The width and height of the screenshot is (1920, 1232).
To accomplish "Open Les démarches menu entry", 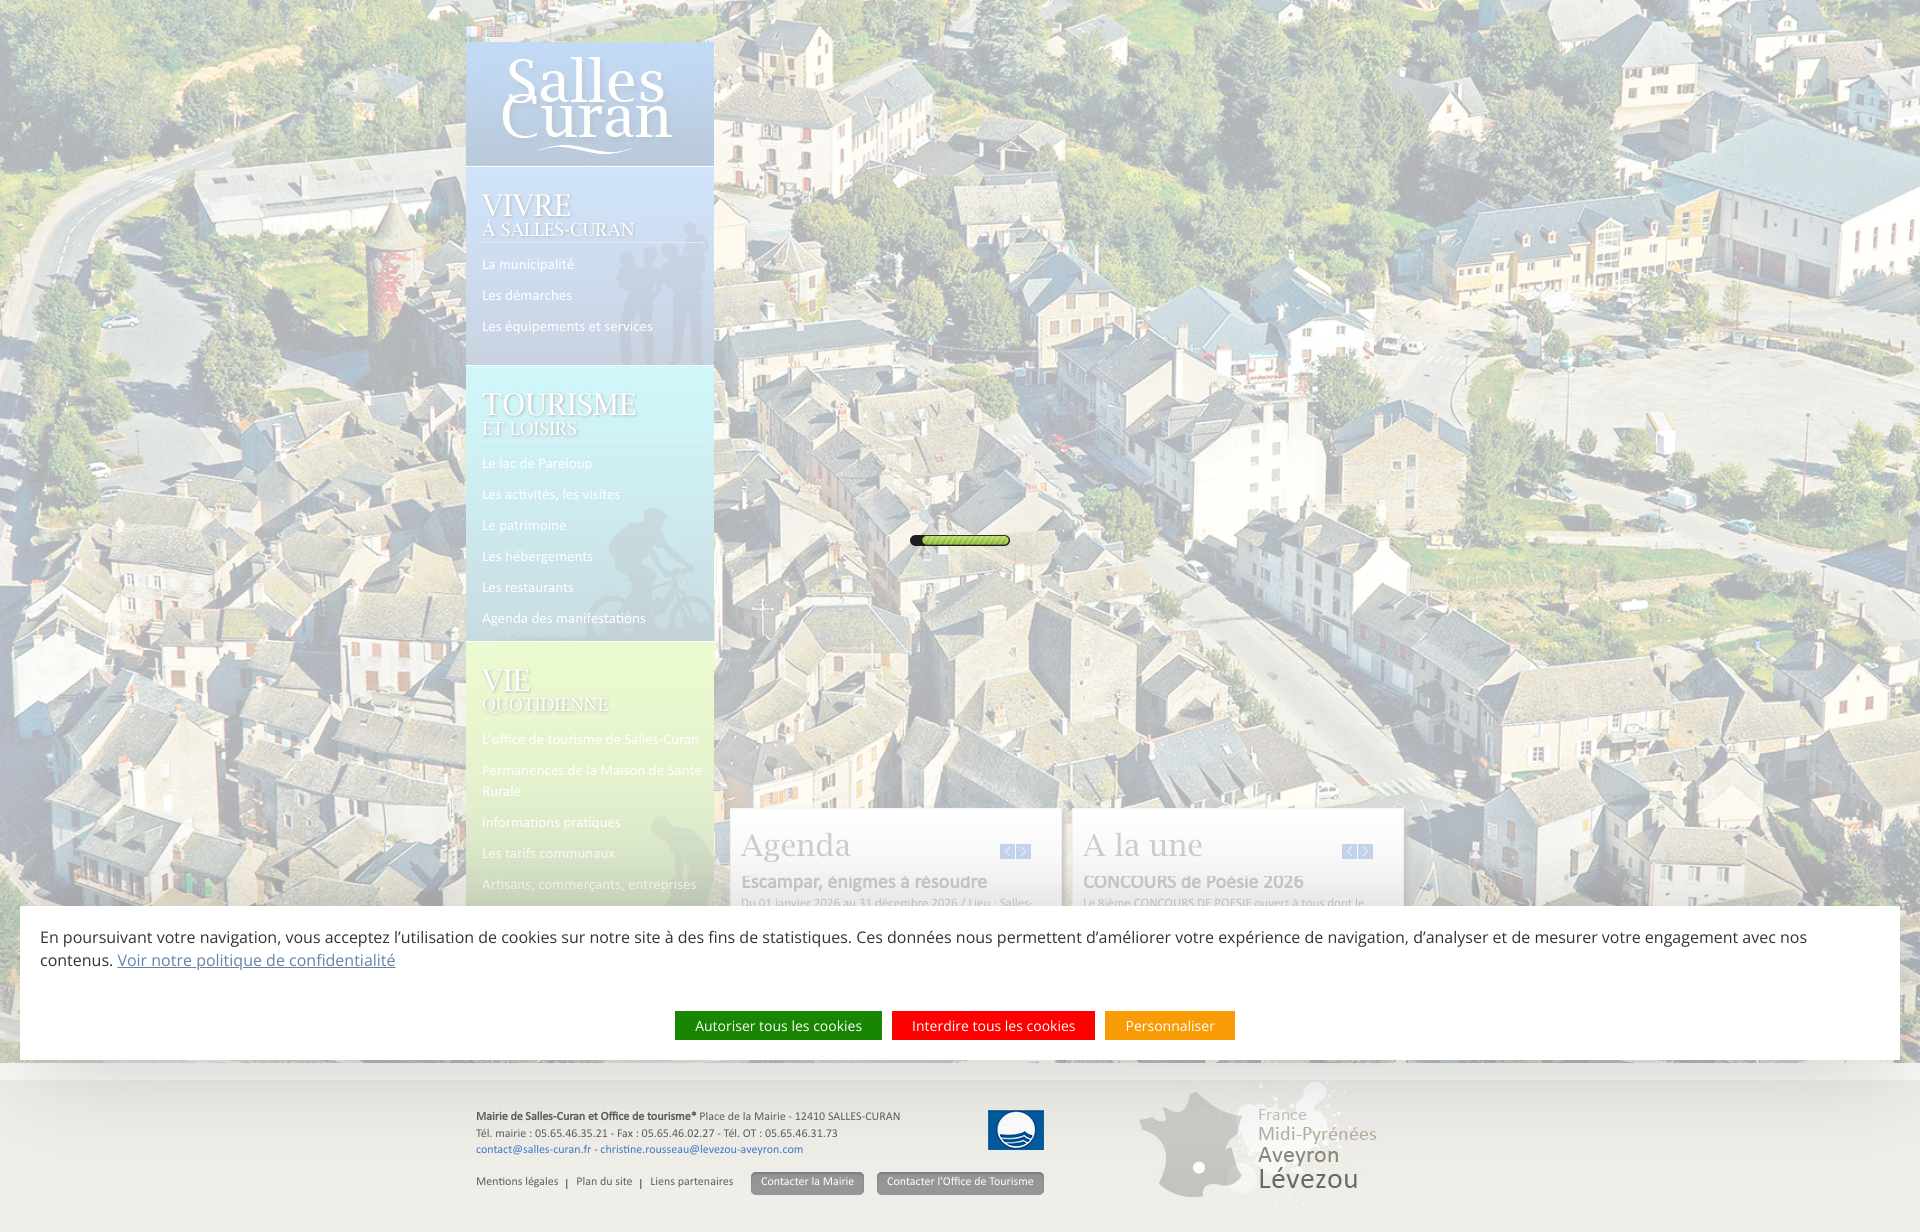I will coord(527,296).
